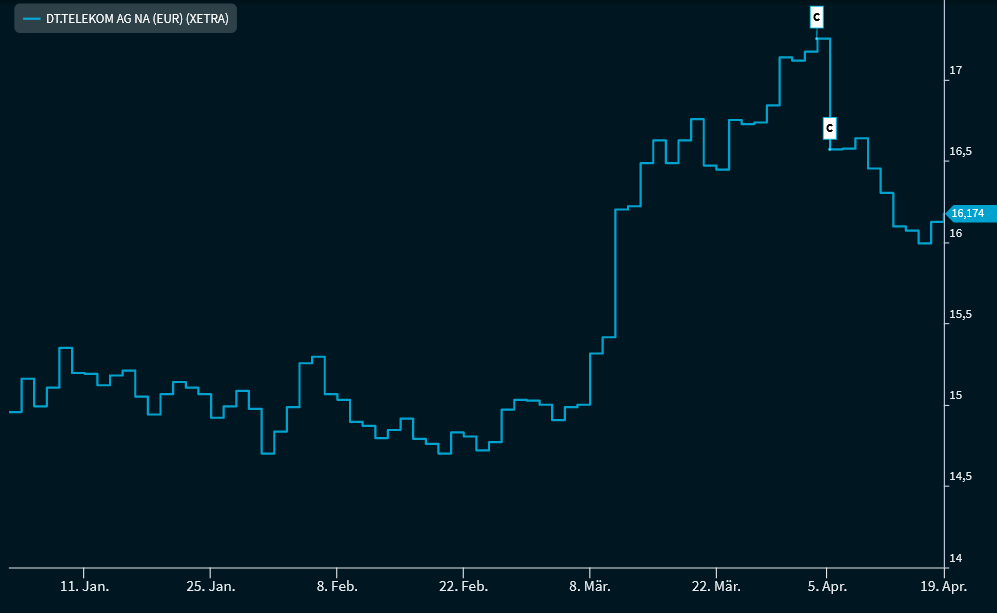997x613 pixels.
Task: Click the blue line swatch in the legend
Action: click(31, 19)
